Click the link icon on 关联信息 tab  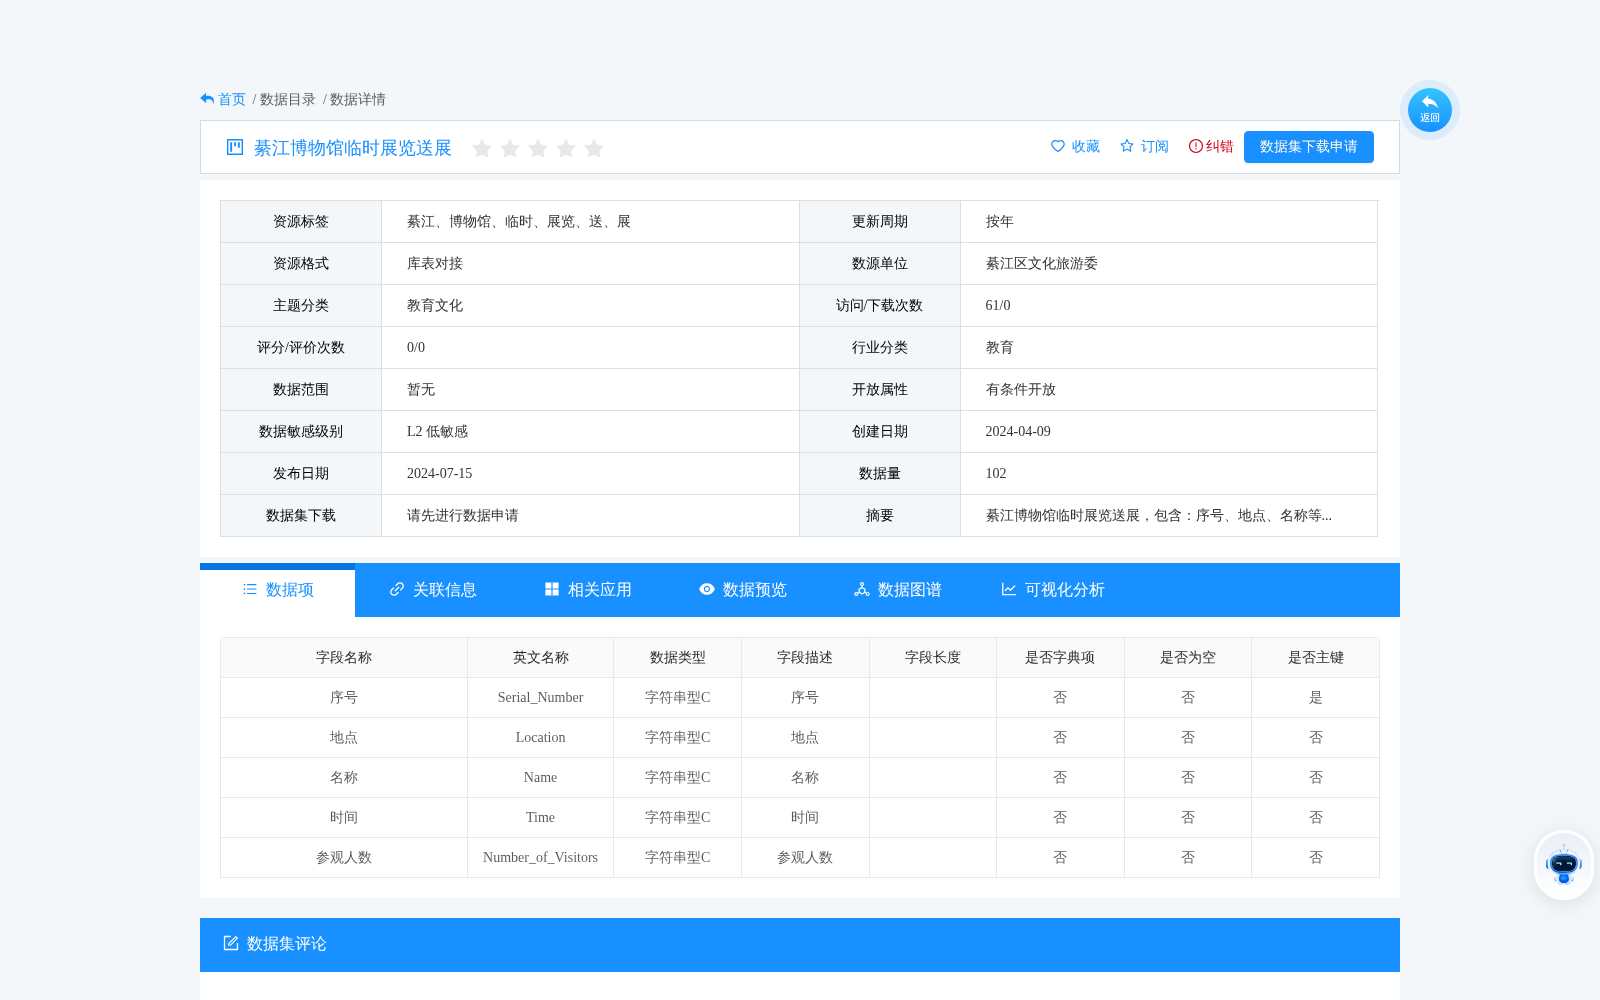click(x=397, y=589)
